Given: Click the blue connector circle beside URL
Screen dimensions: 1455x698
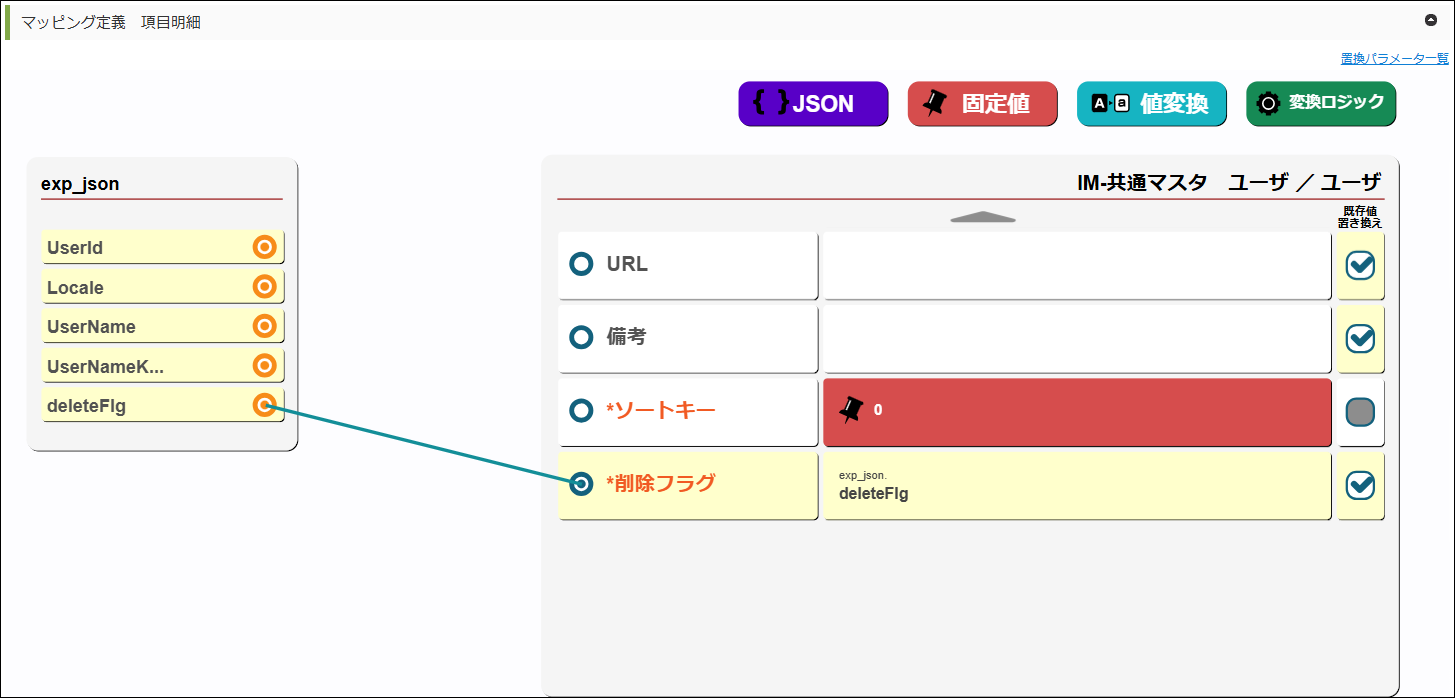Looking at the screenshot, I should [x=581, y=264].
